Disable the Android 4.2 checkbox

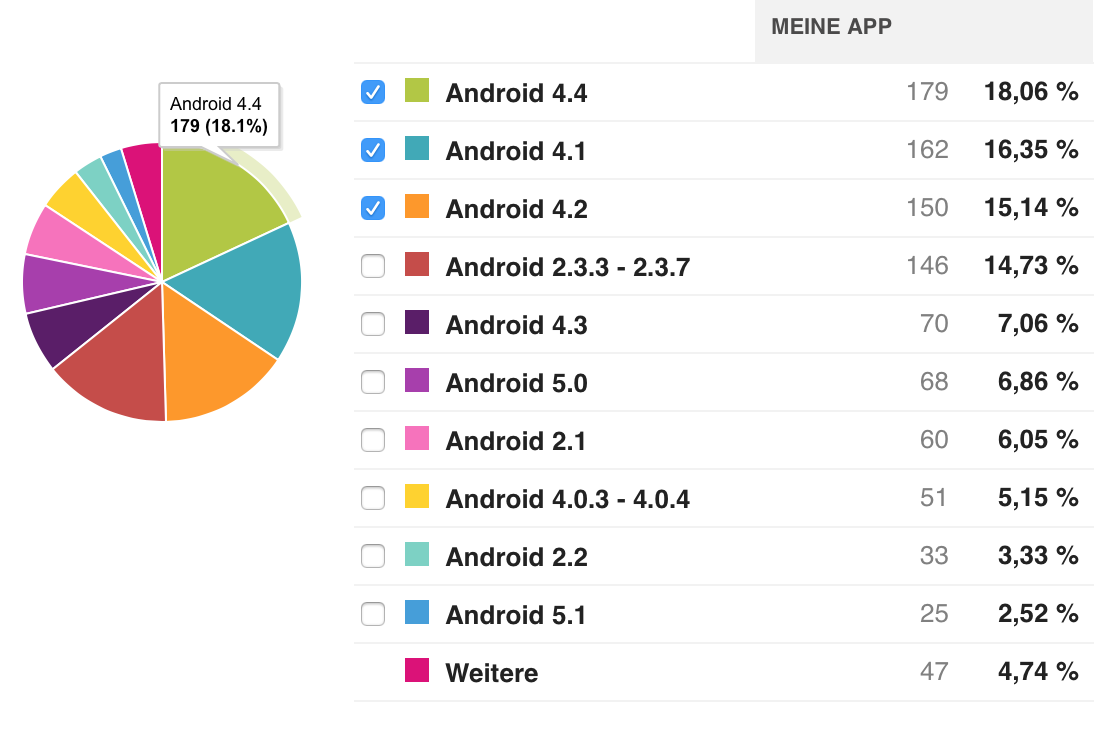pos(373,209)
